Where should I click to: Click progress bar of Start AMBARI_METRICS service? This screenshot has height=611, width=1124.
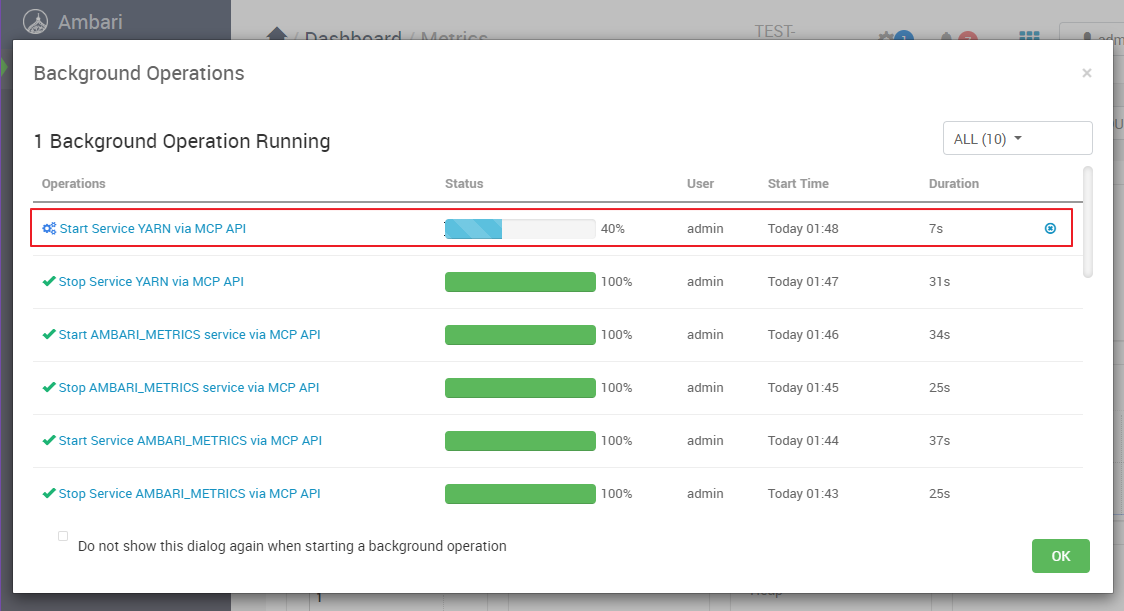[520, 335]
